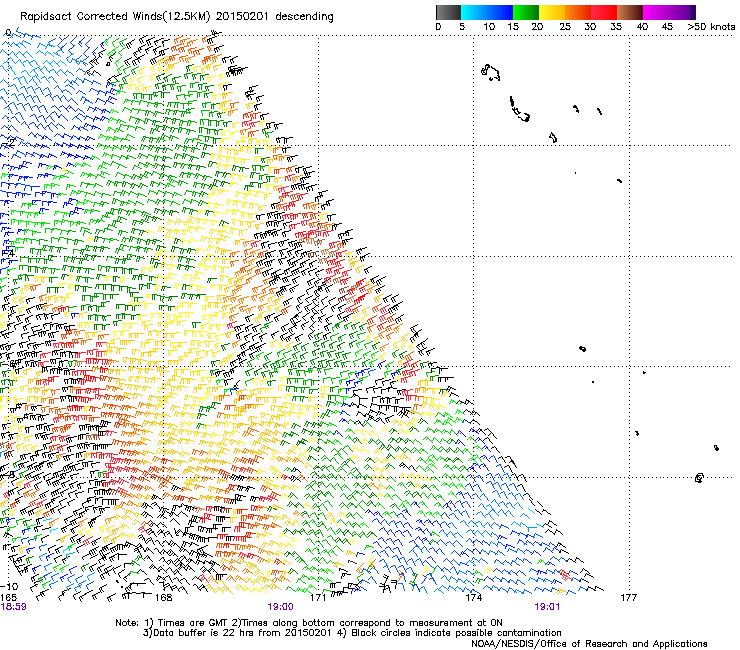Click the northernmost island outline near 174
The height and width of the screenshot is (650, 740).
(x=490, y=72)
